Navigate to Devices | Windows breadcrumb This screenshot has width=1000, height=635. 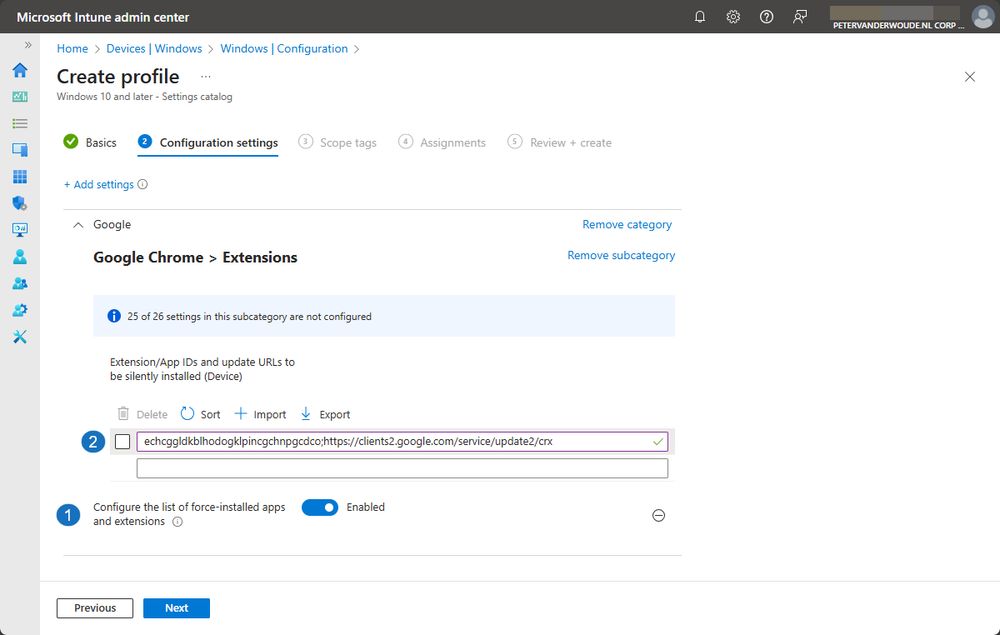154,48
